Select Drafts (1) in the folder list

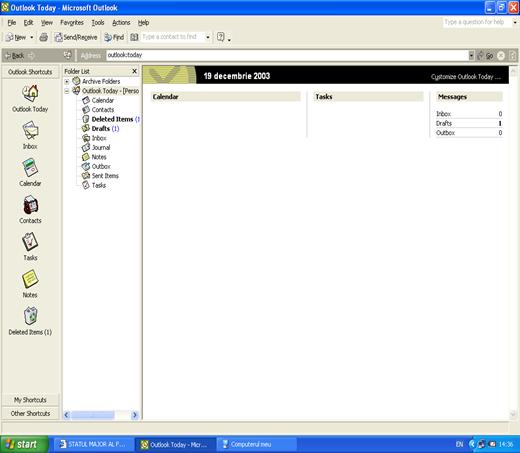pos(105,128)
